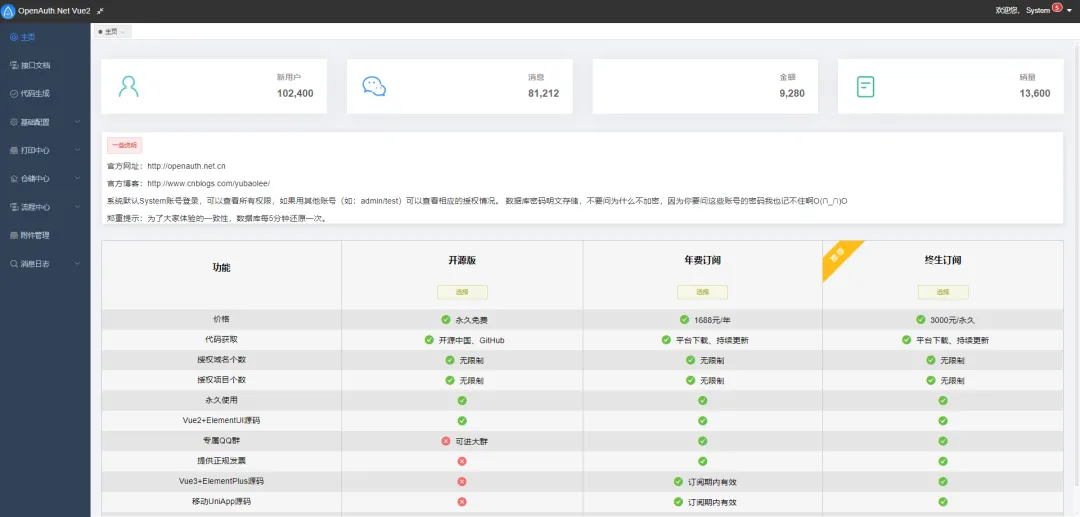1080x517 pixels.
Task: Click 订阅期内有效 in Vue3+ElementPlus源码 row
Action: coord(712,482)
